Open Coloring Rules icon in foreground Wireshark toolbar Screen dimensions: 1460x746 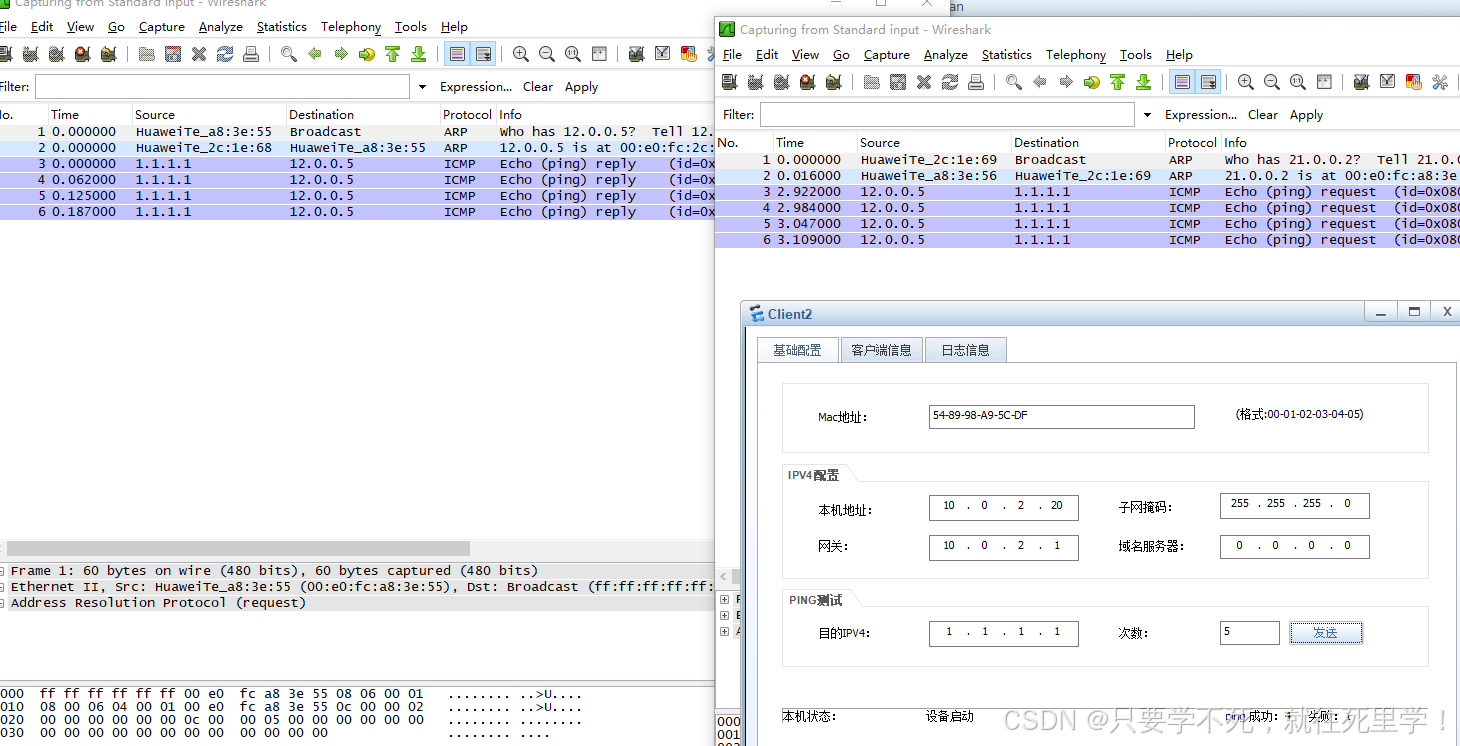click(1413, 82)
